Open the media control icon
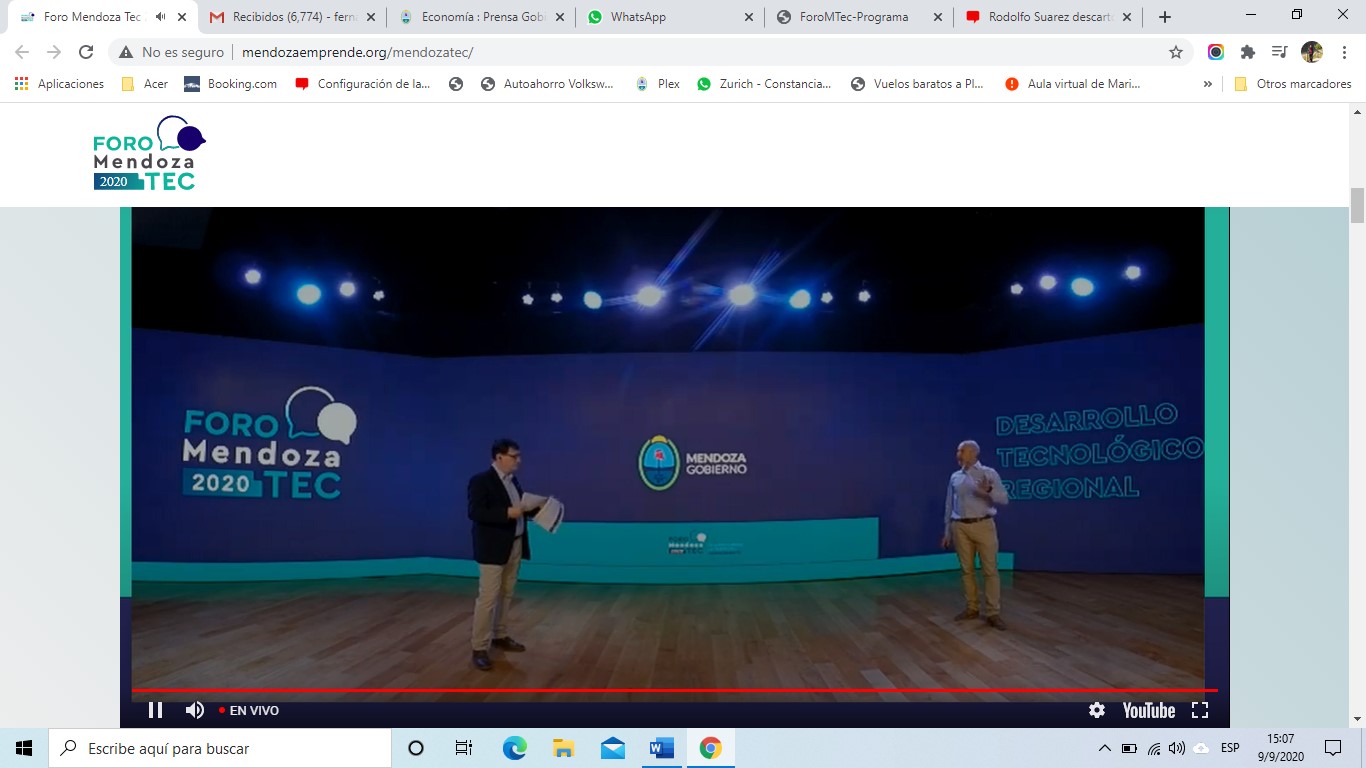Viewport: 1366px width, 768px height. point(1279,52)
